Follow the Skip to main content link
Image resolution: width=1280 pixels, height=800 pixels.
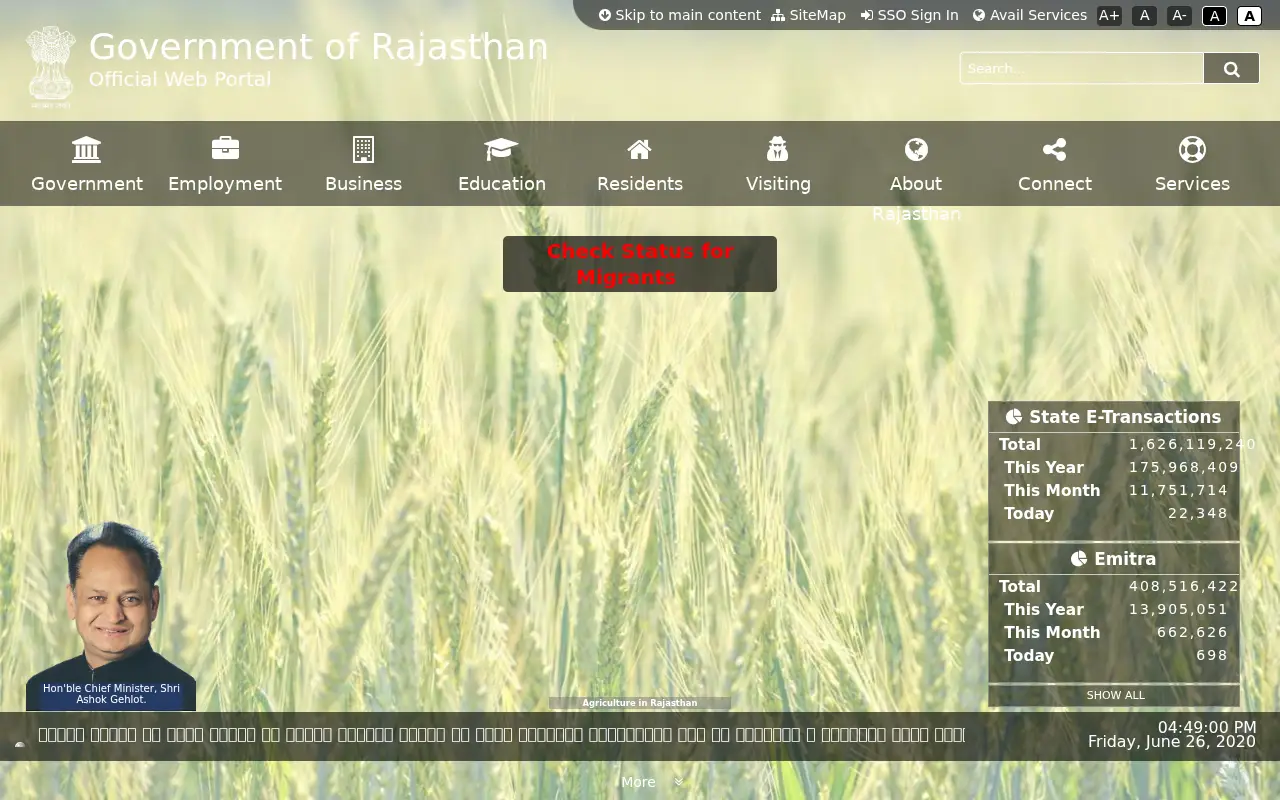coord(680,15)
